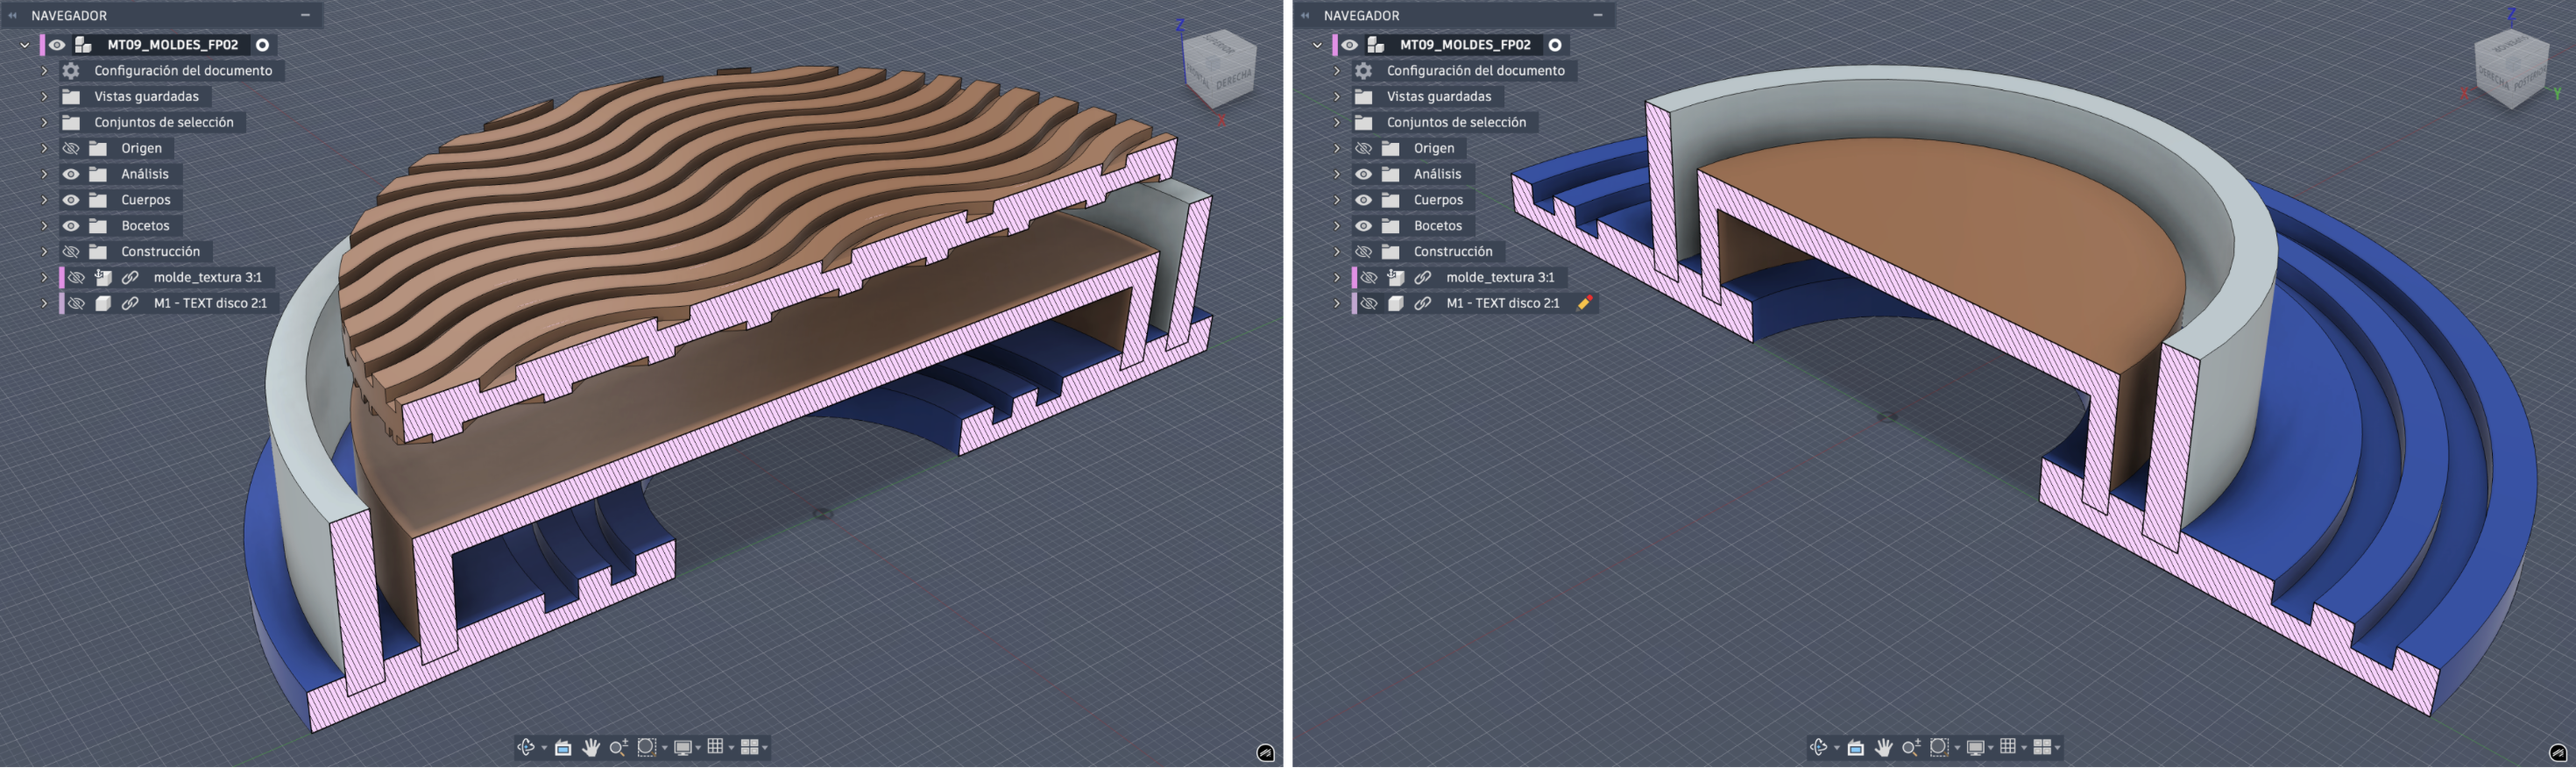Click the Pan hand tool in left viewport
The image size is (2576, 768).
[x=591, y=747]
